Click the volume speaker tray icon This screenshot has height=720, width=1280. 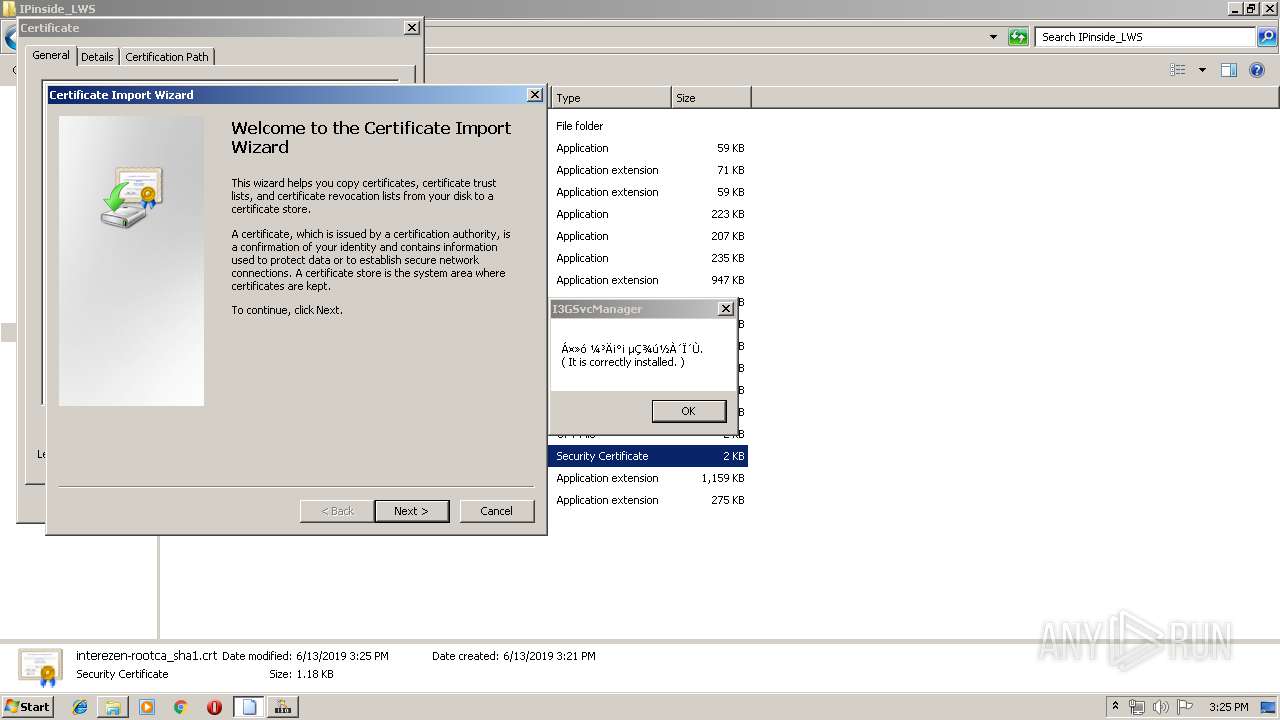click(1161, 707)
